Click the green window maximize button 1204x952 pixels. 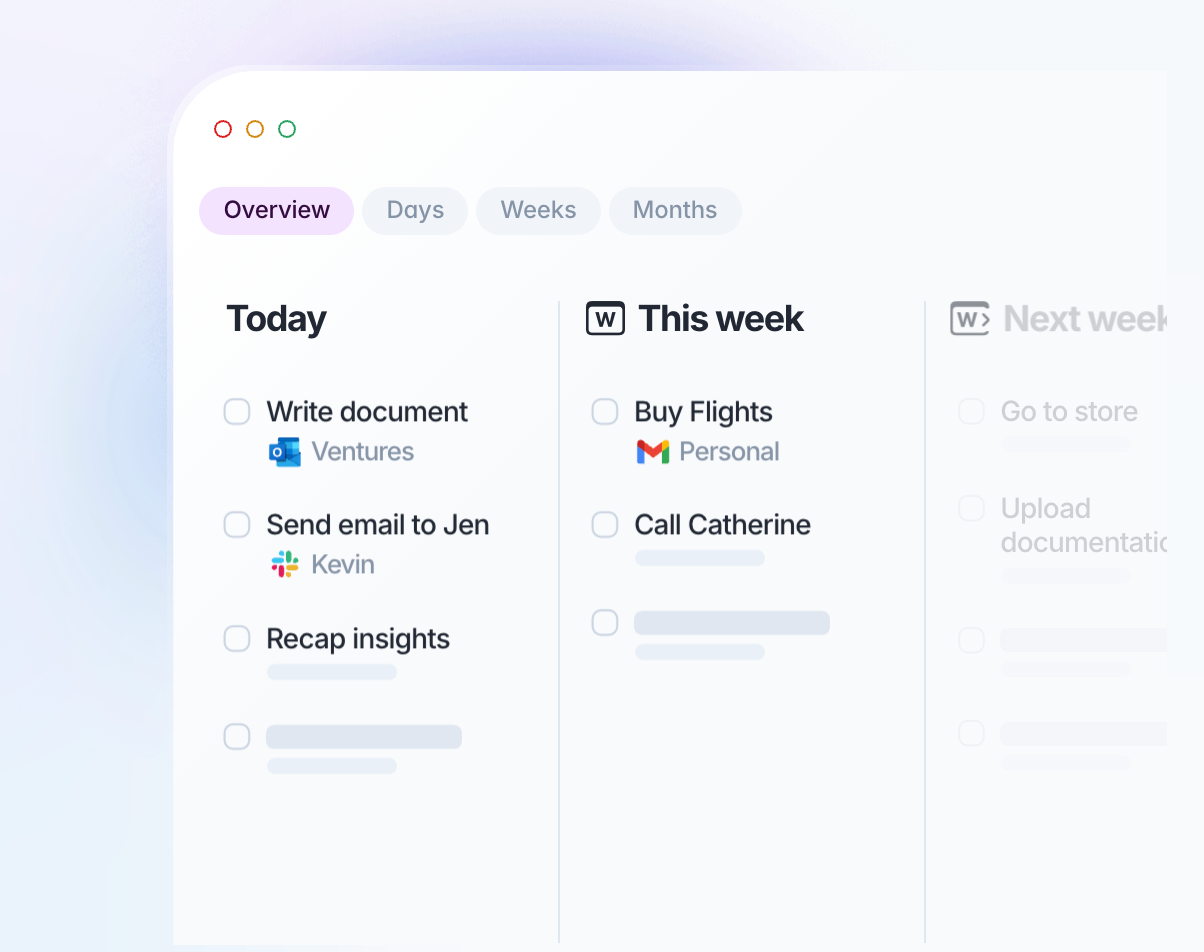(x=287, y=129)
